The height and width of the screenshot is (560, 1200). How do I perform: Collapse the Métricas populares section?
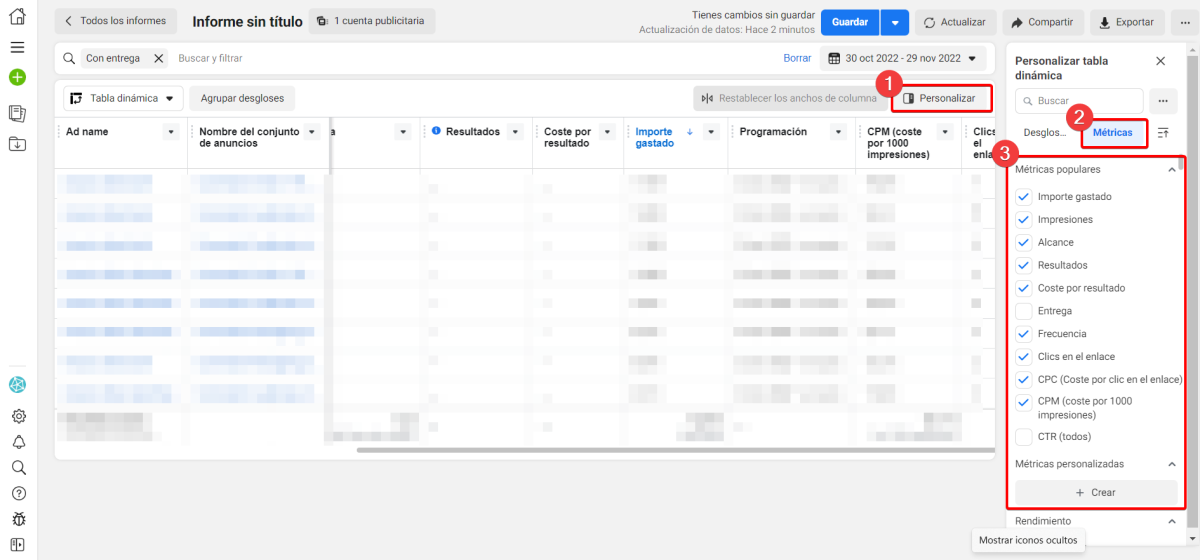[x=1171, y=170]
